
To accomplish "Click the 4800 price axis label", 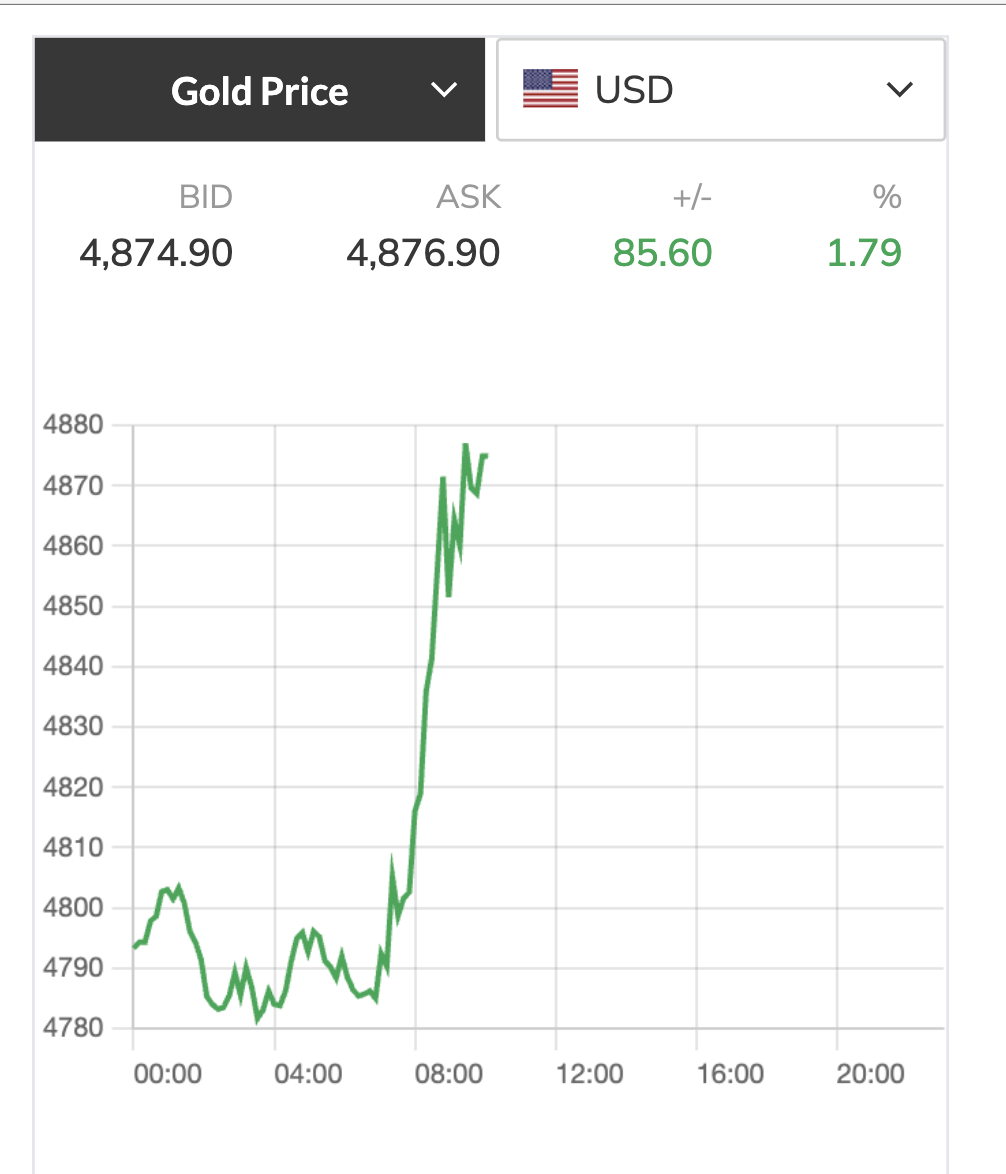I will 74,908.
